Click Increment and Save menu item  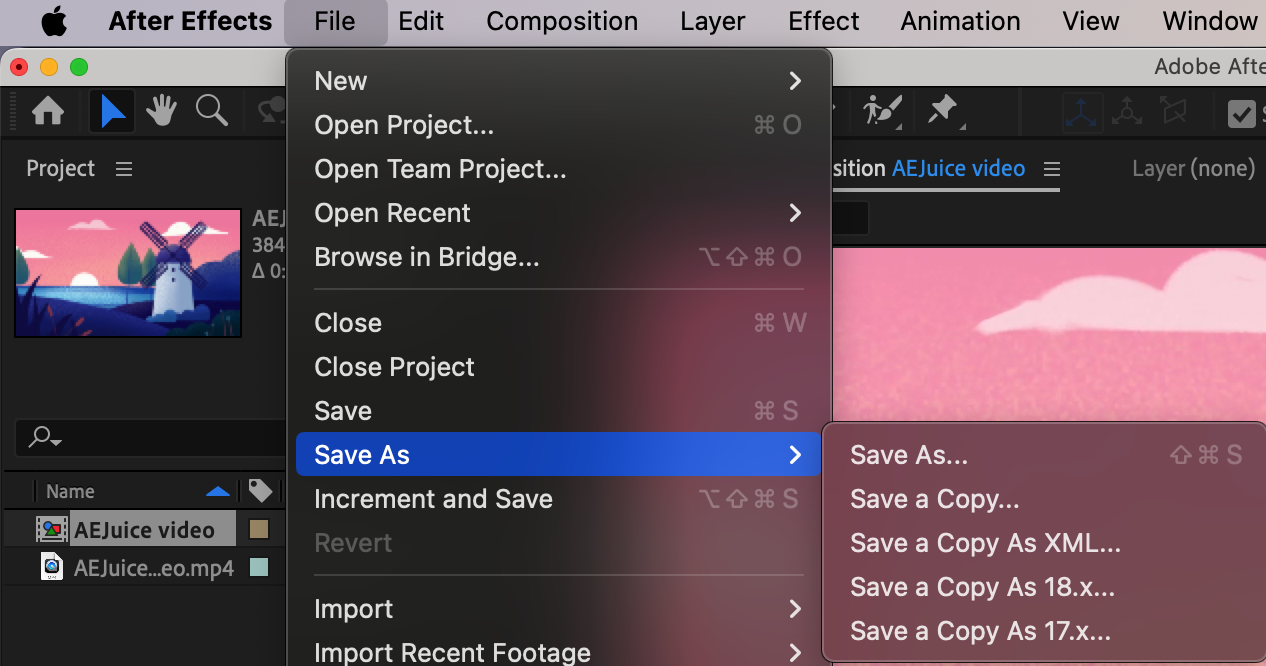click(x=433, y=499)
